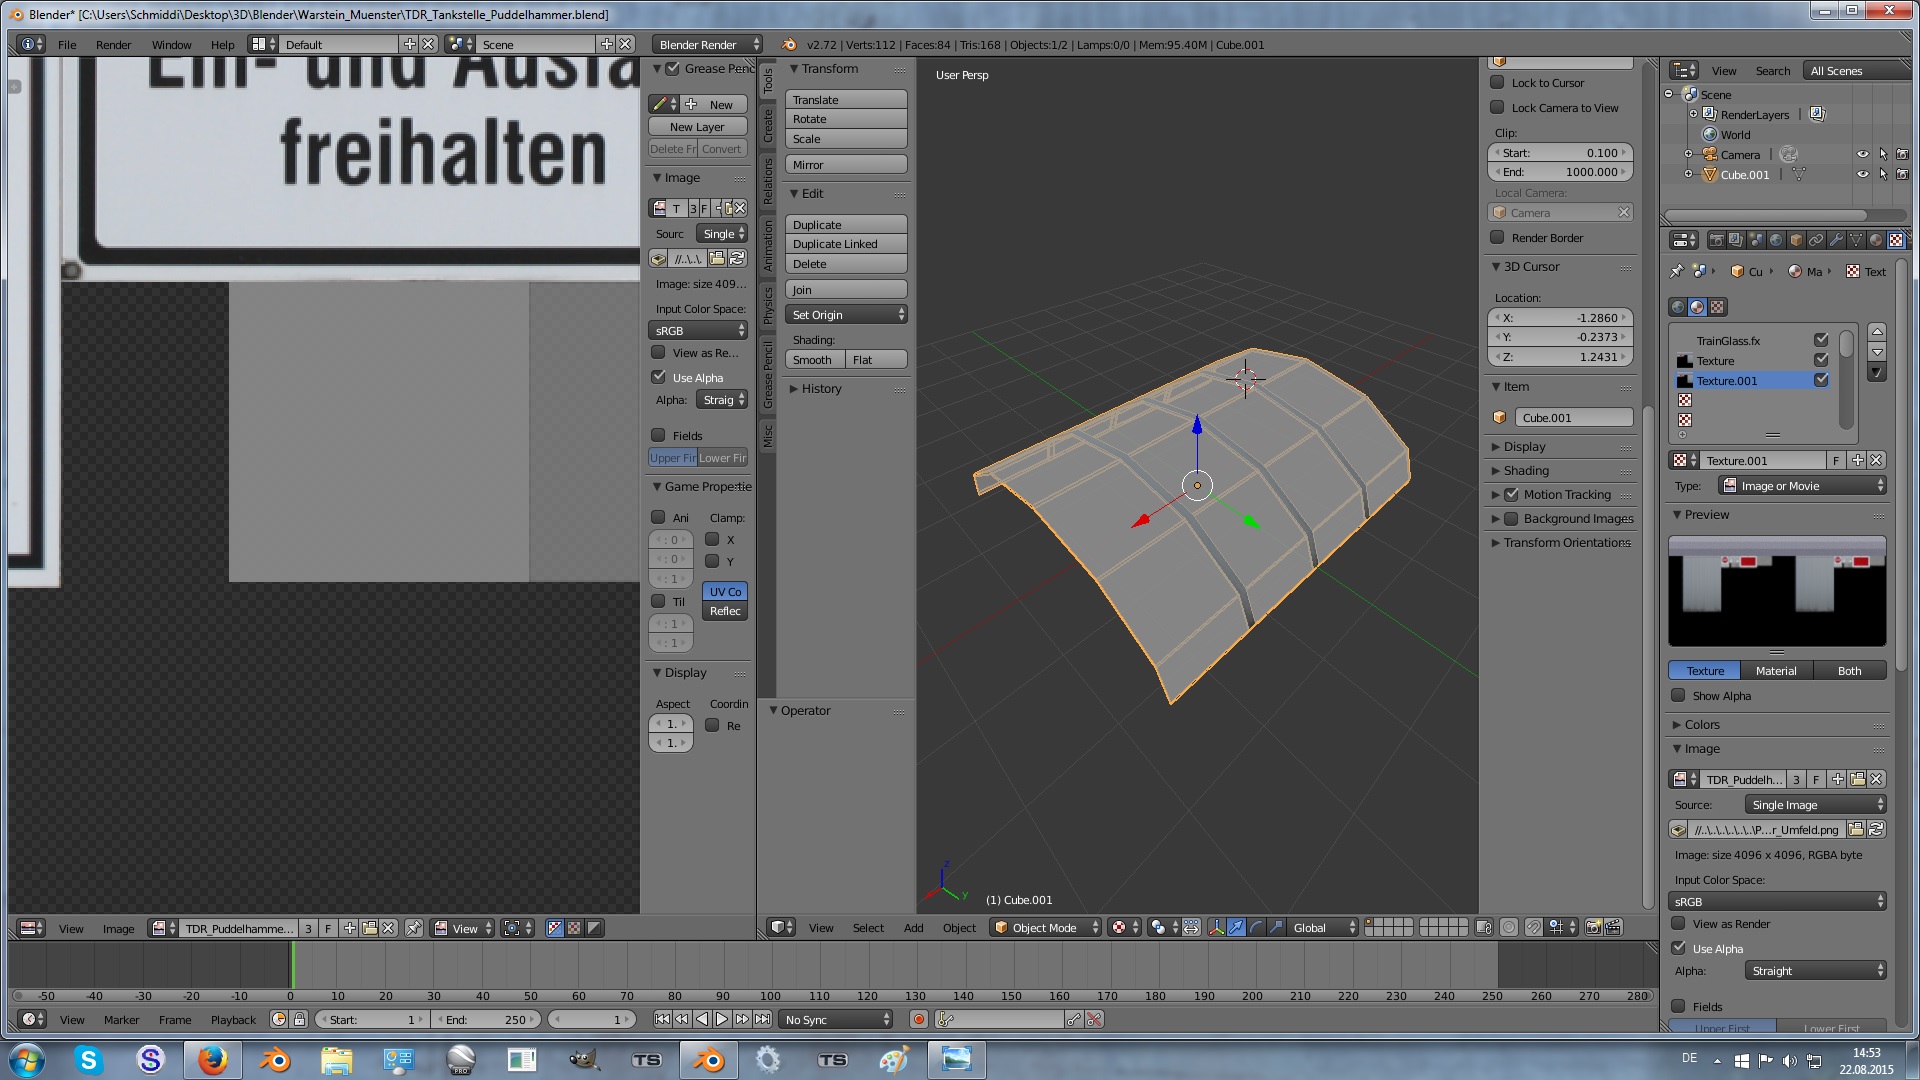Enable the rotate manipulator arc icon
Viewport: 1920px width, 1080px height.
pos(1256,928)
